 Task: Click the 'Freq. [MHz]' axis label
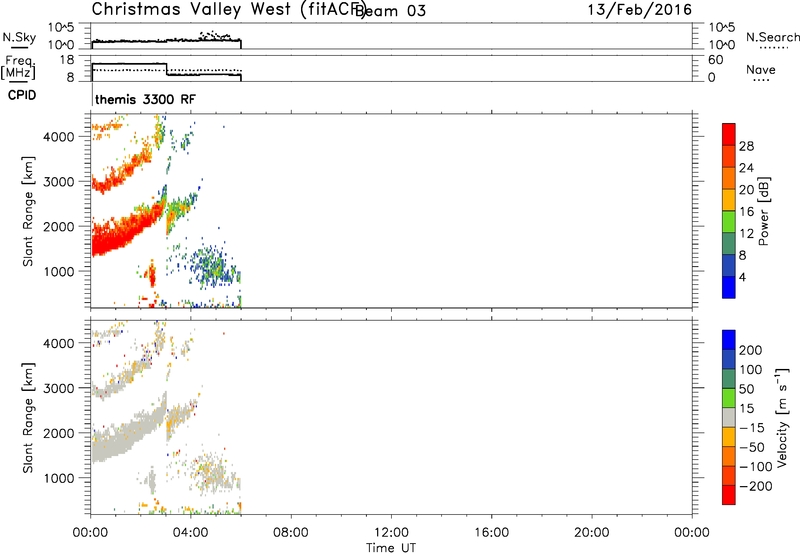tap(18, 68)
